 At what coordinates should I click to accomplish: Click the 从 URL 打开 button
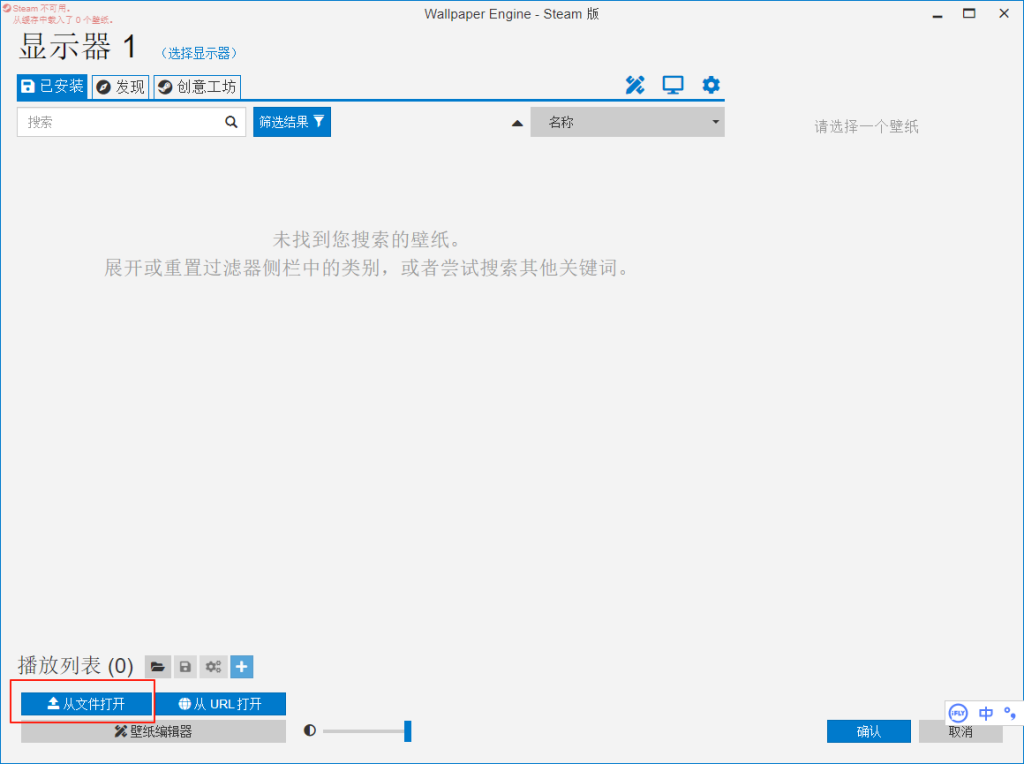coord(220,704)
